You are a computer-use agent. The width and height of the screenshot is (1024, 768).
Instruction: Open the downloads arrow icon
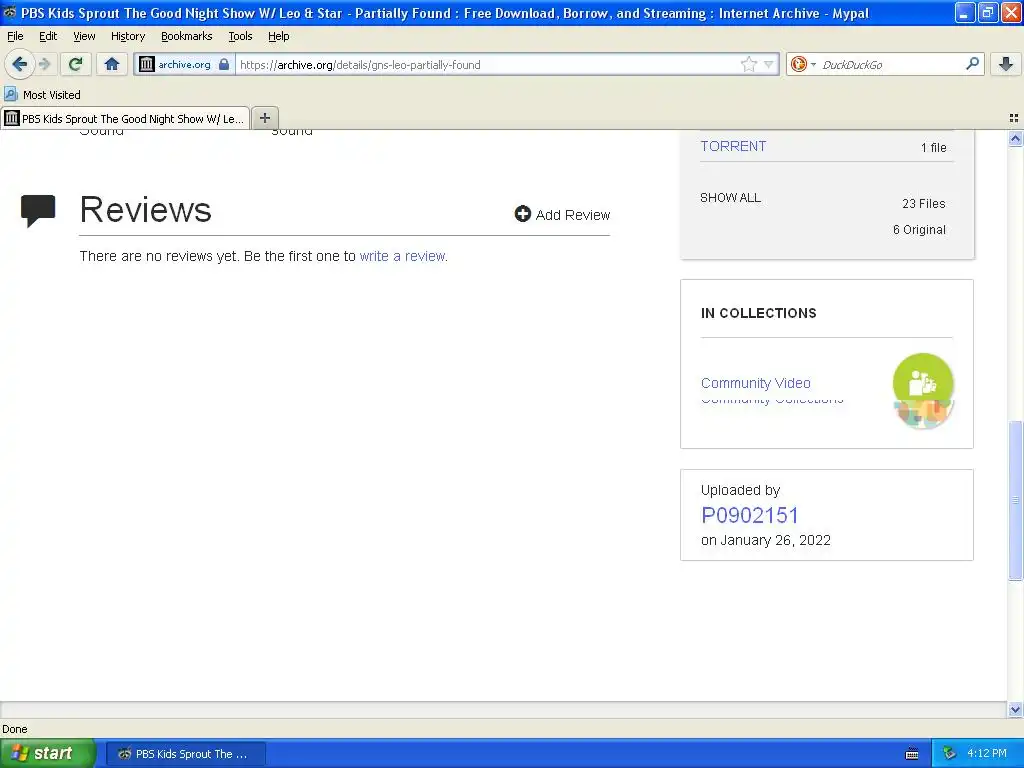coord(1006,63)
